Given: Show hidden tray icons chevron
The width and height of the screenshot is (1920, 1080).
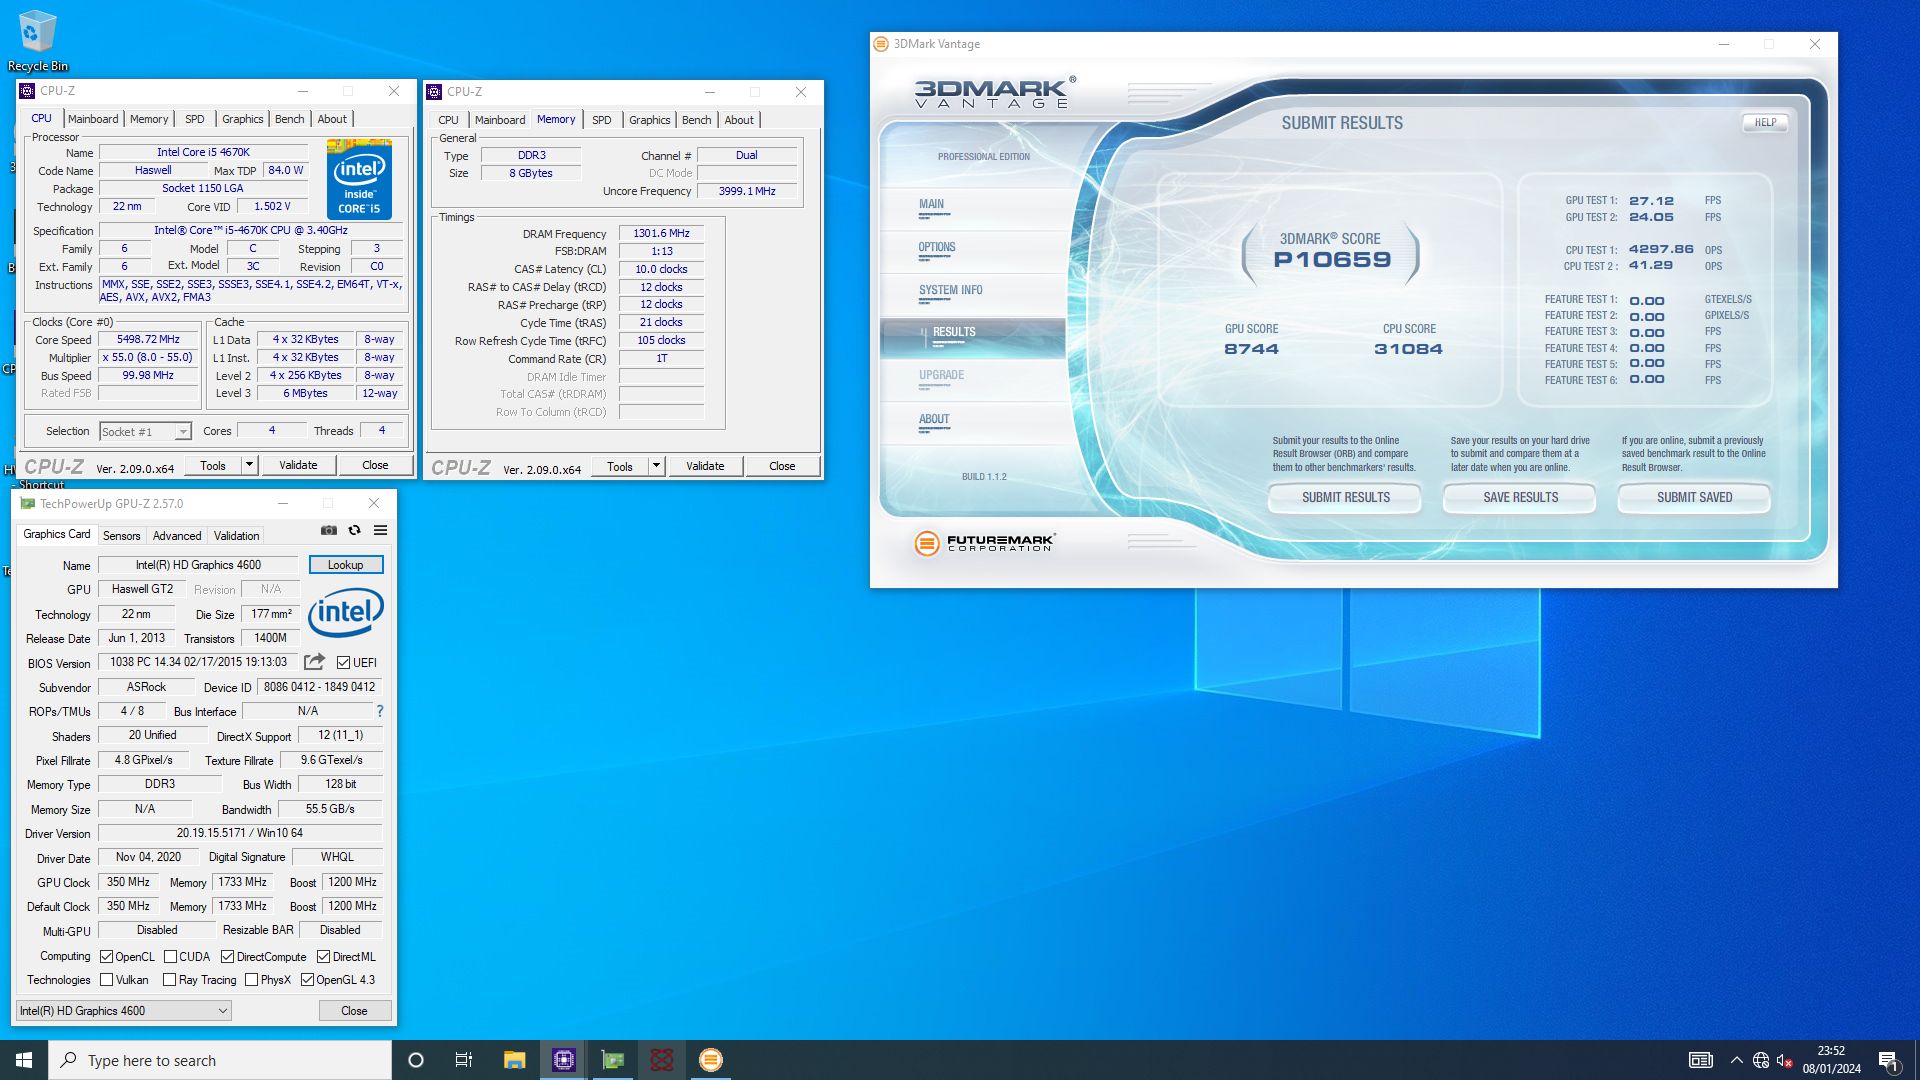Looking at the screenshot, I should click(x=1736, y=1060).
